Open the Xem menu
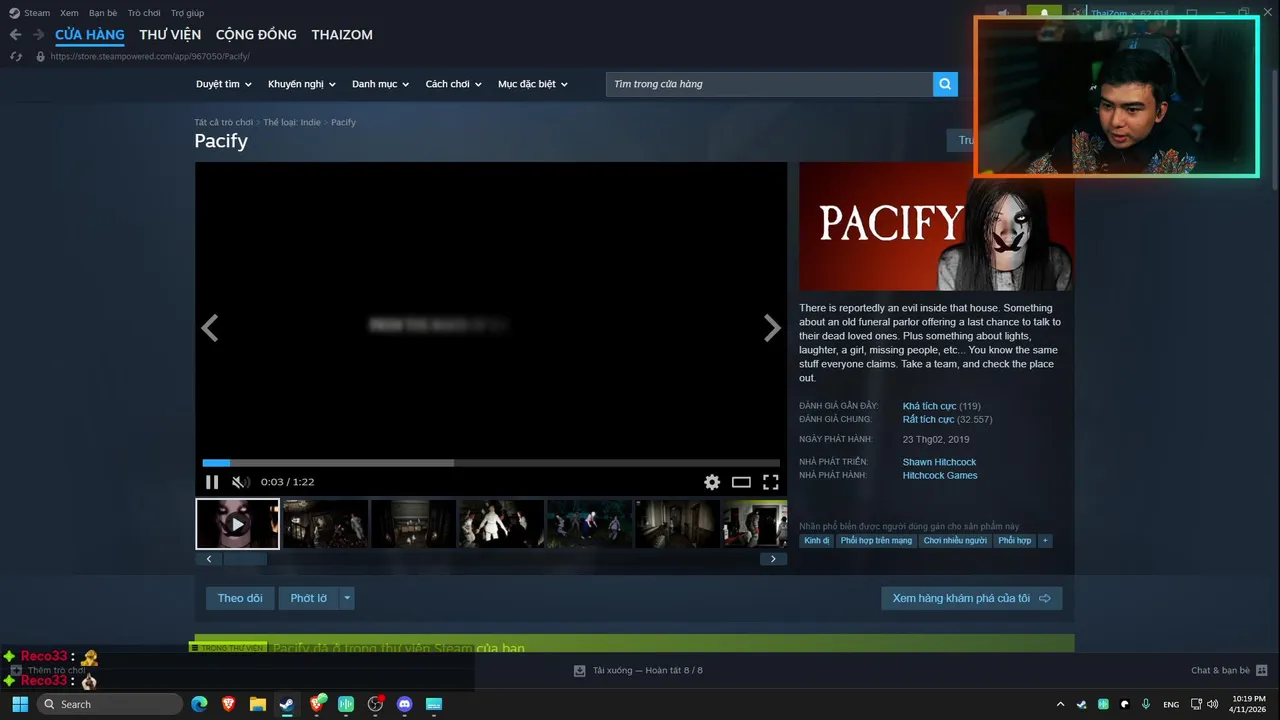 (x=69, y=13)
